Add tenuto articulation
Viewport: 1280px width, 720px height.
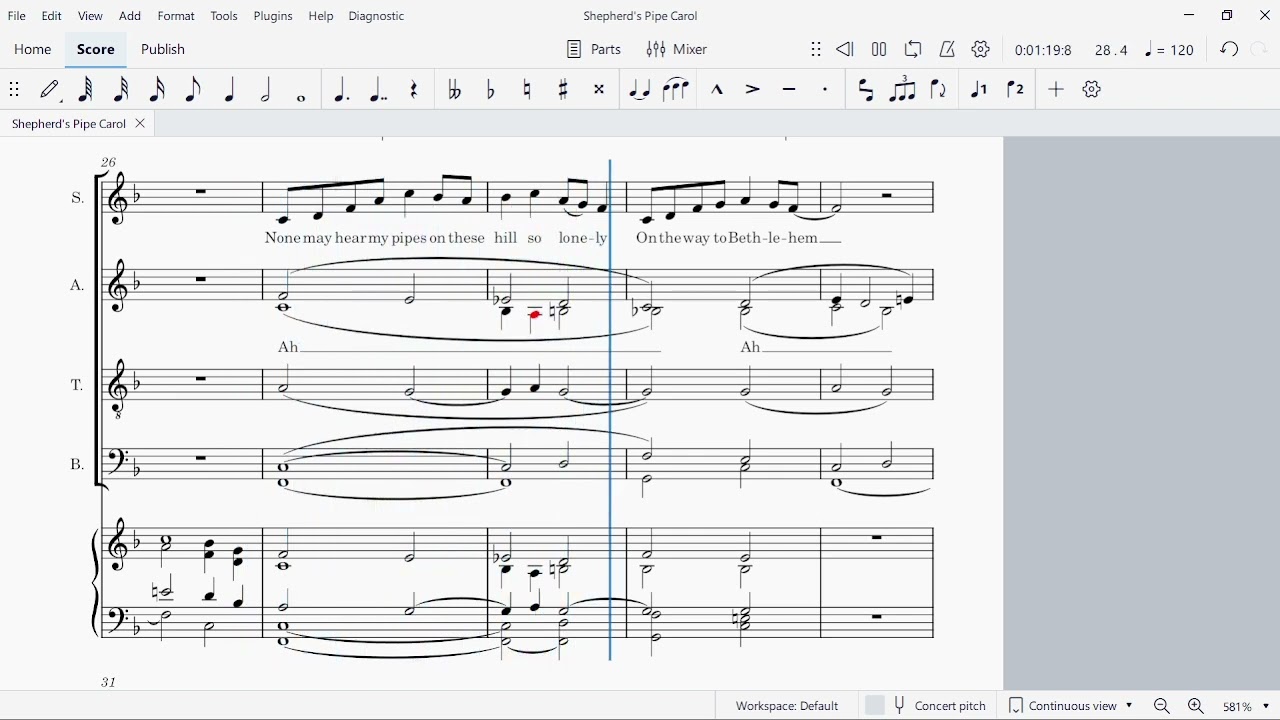(789, 90)
